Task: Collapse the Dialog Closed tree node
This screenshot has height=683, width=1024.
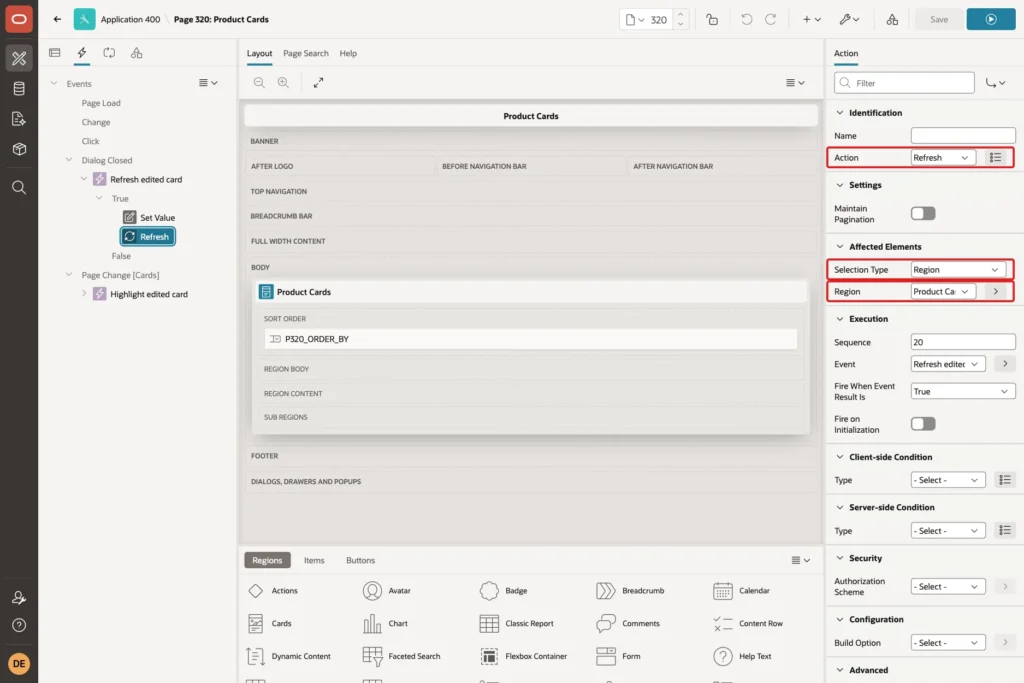Action: tap(69, 160)
